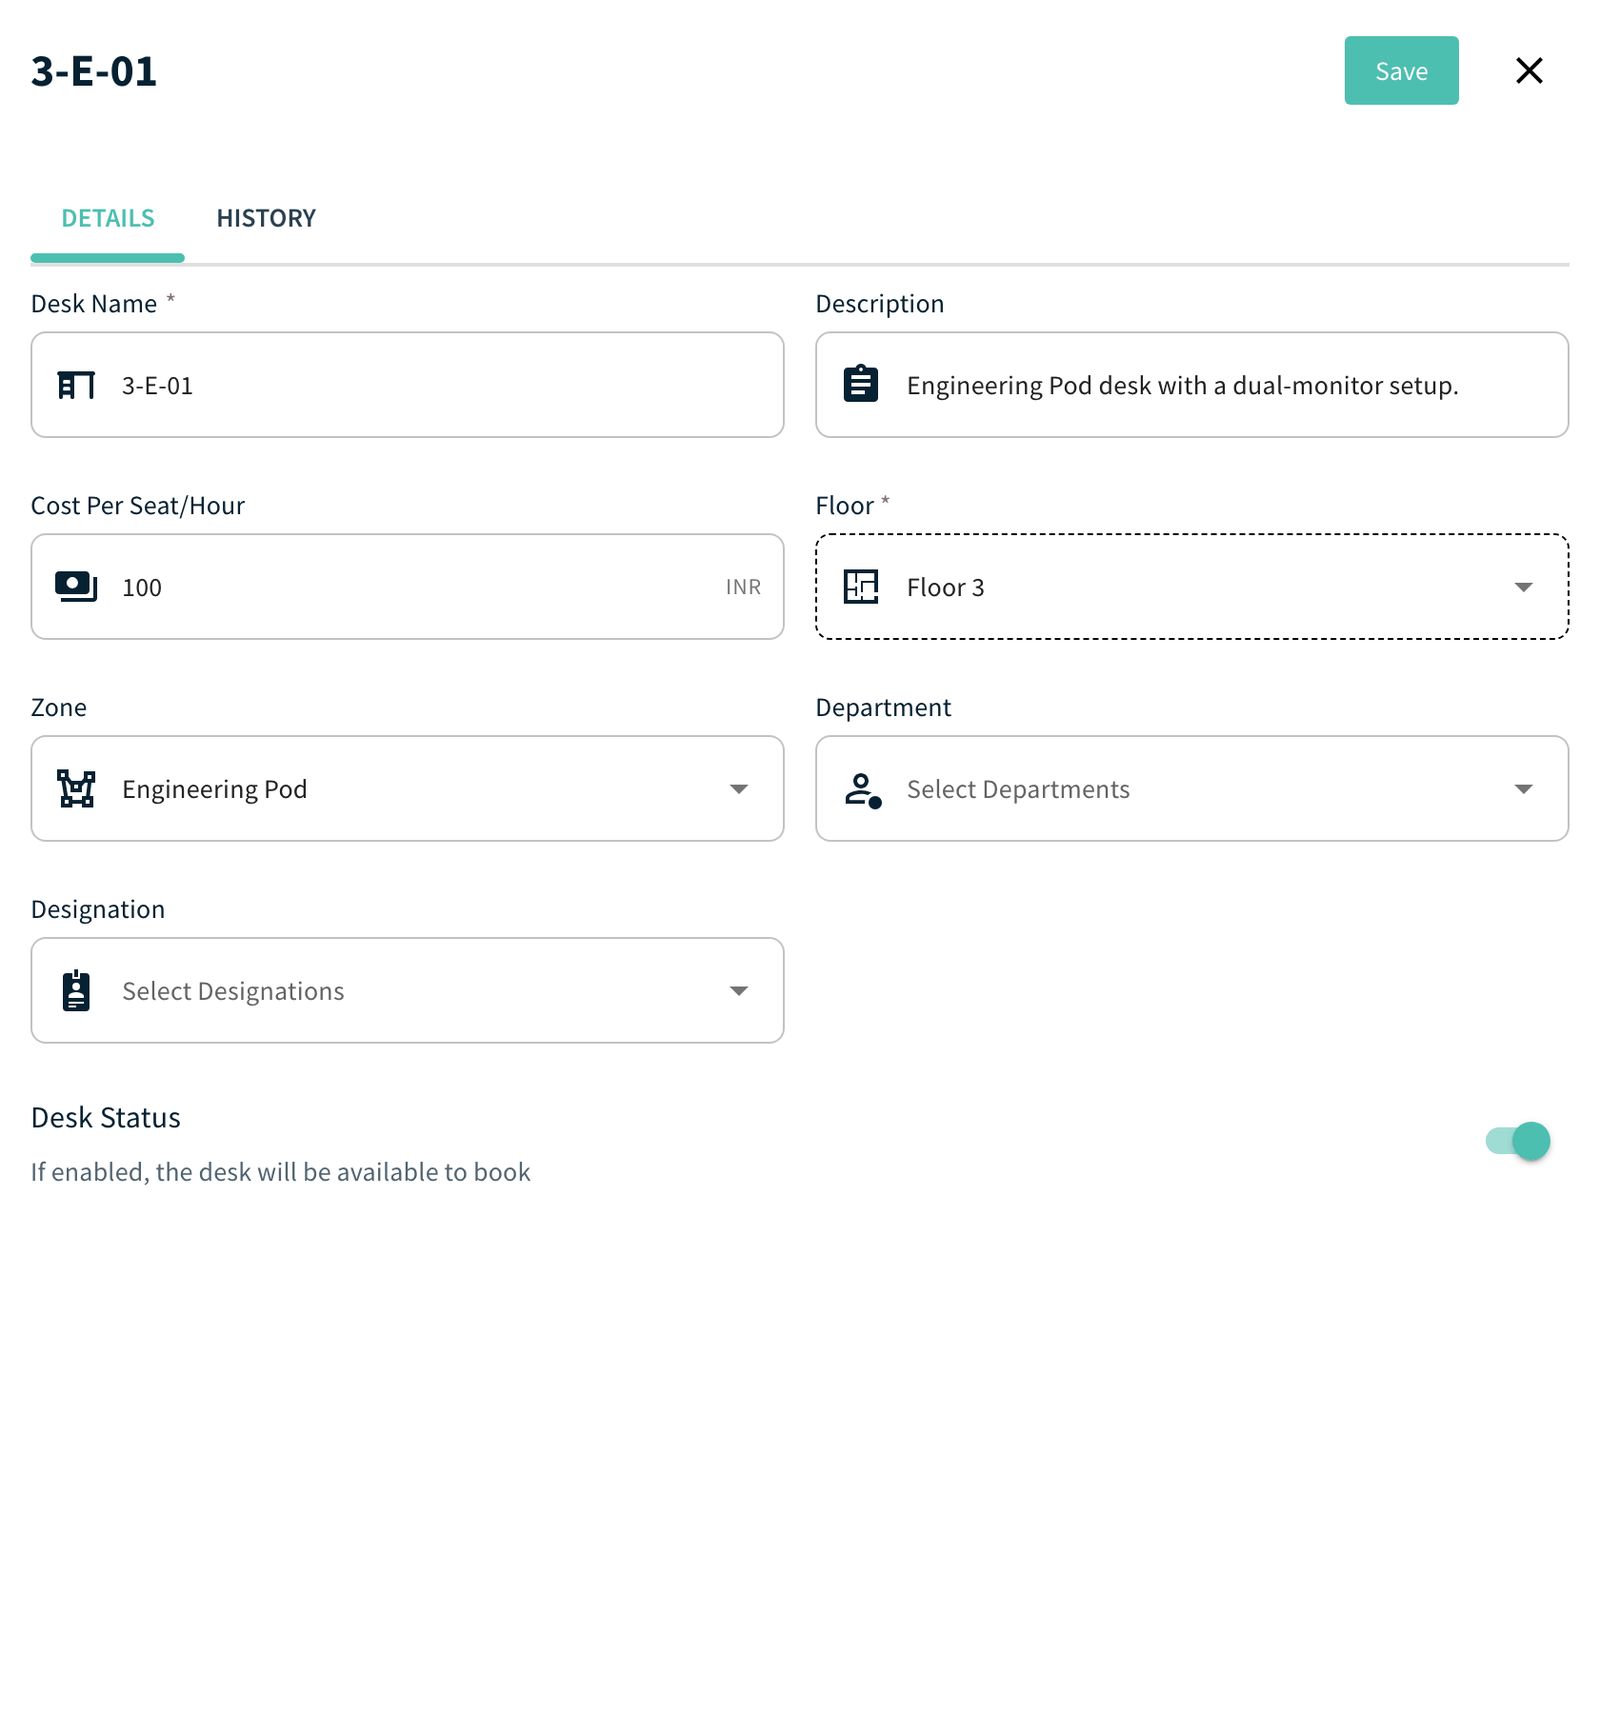
Task: Open the Select Designations dropdown
Action: pos(407,991)
